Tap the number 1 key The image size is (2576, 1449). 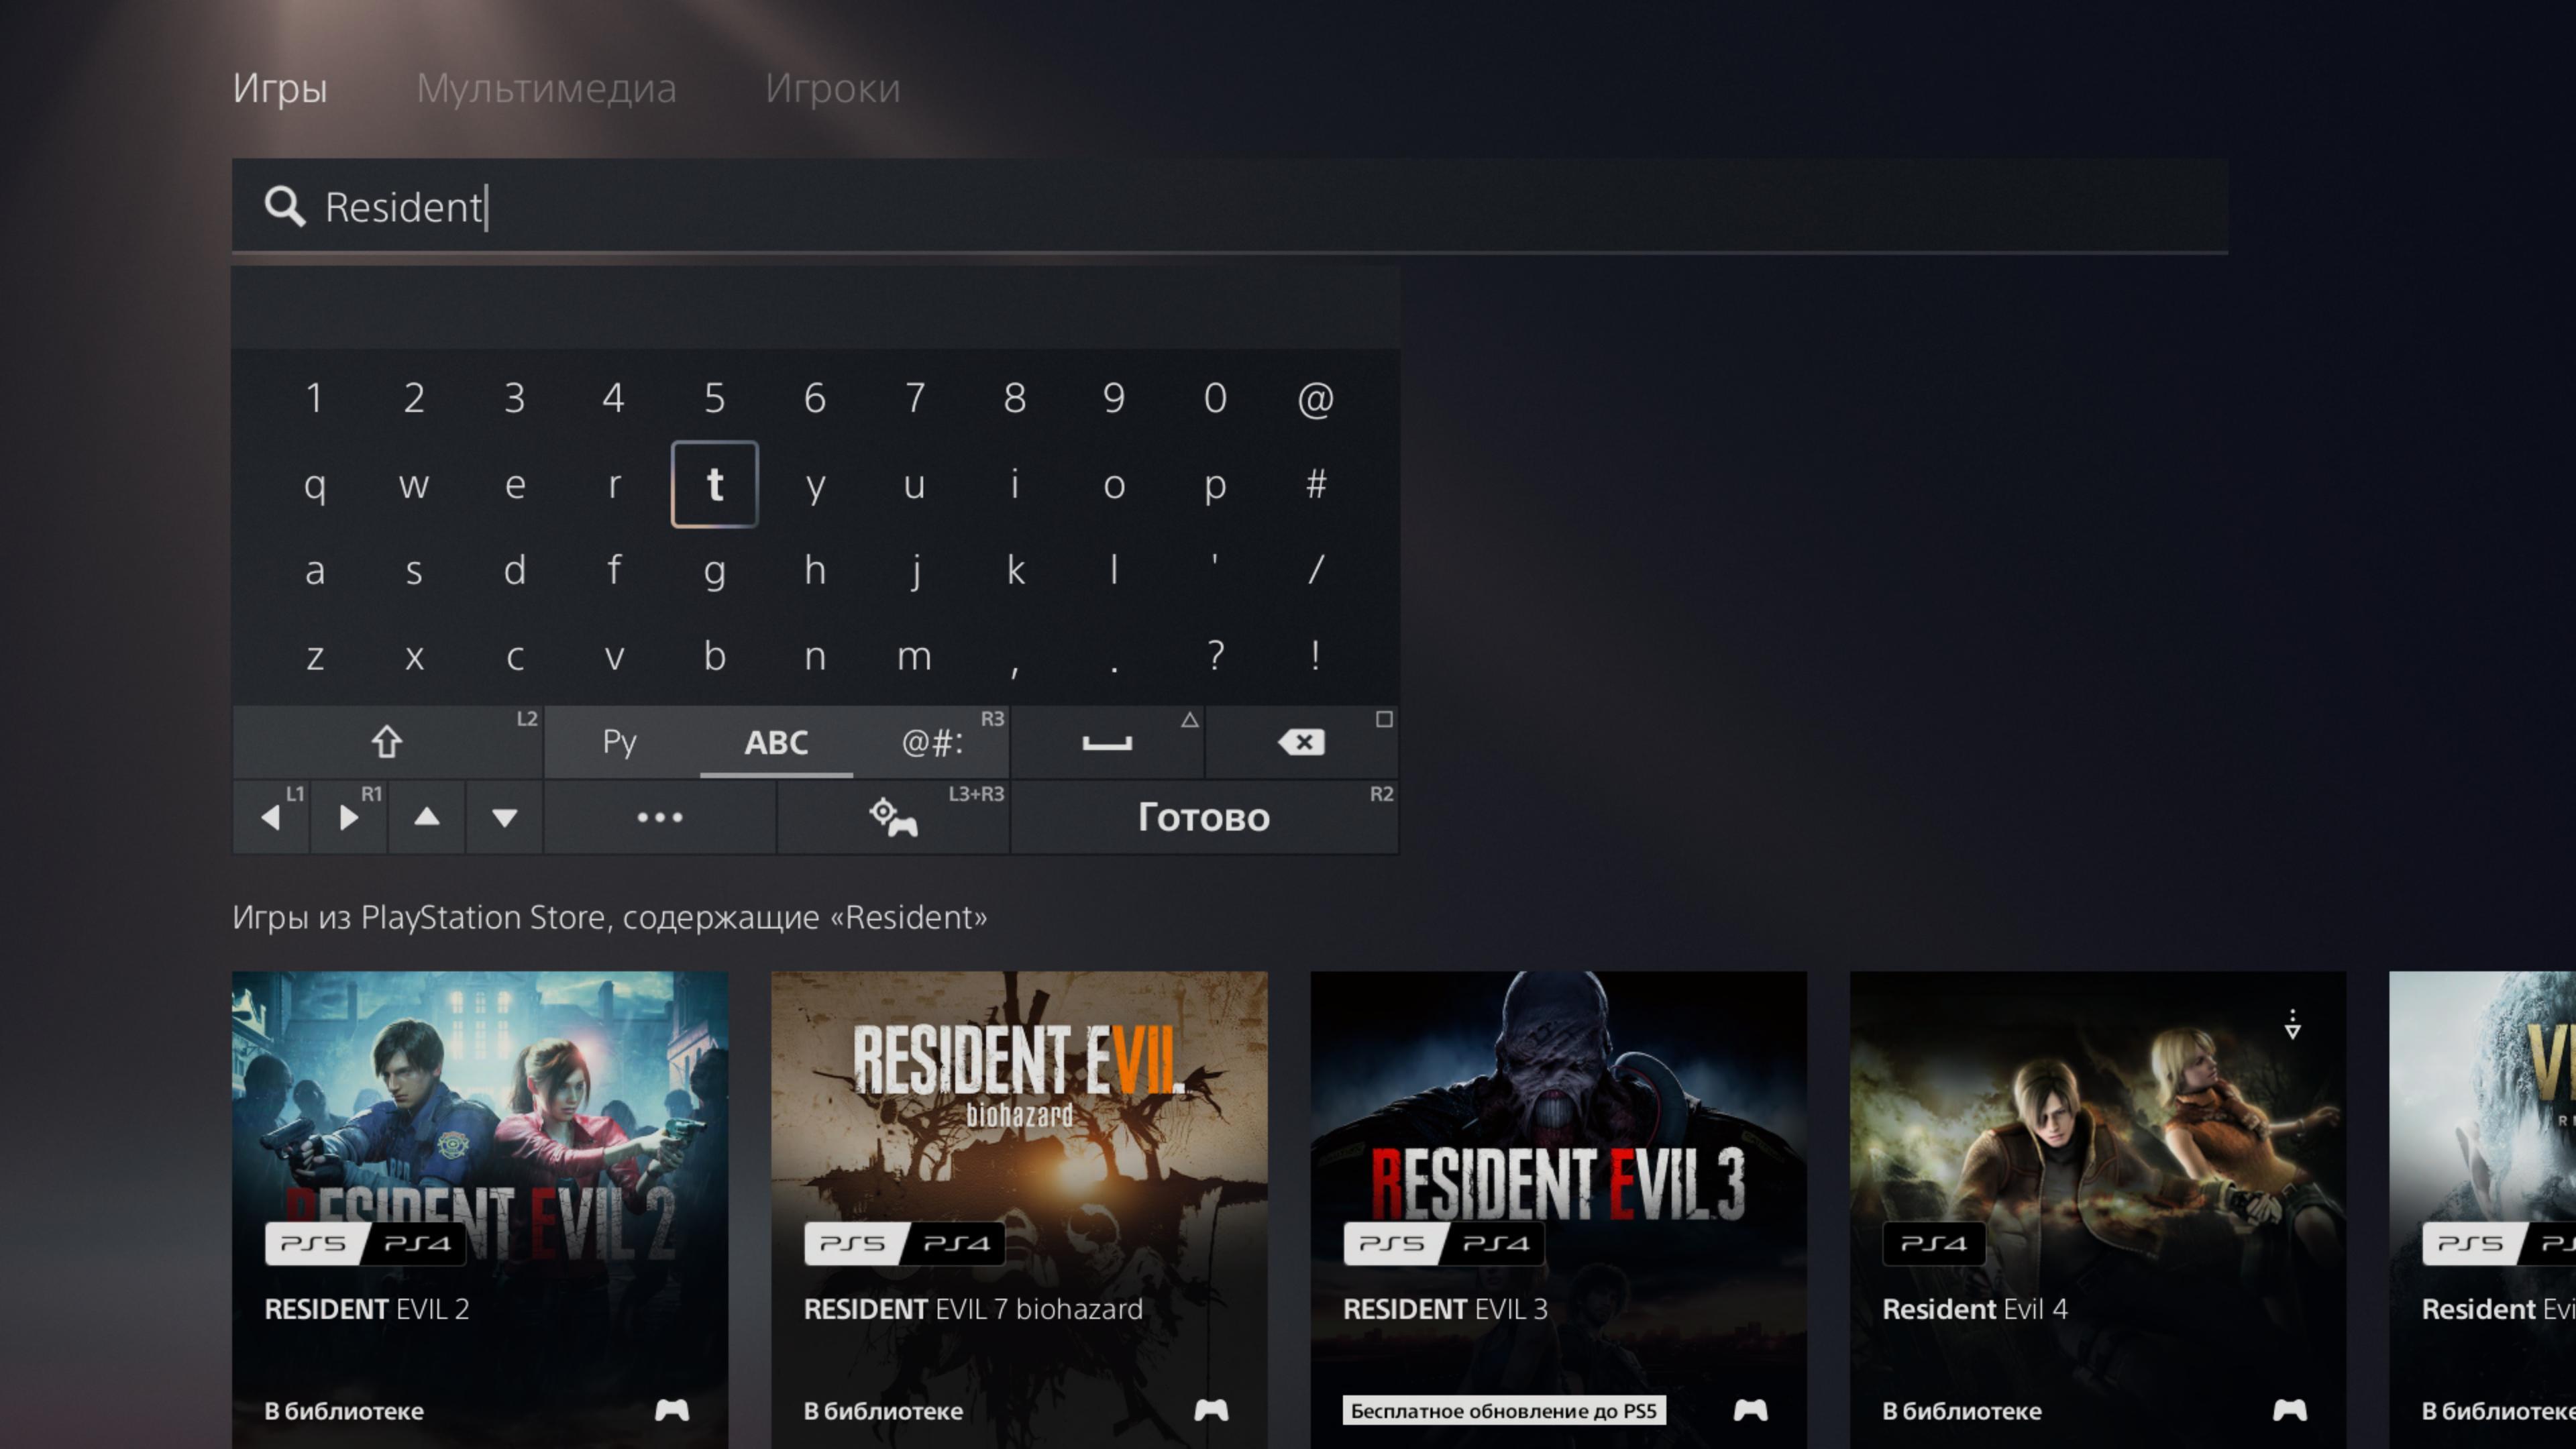click(314, 398)
